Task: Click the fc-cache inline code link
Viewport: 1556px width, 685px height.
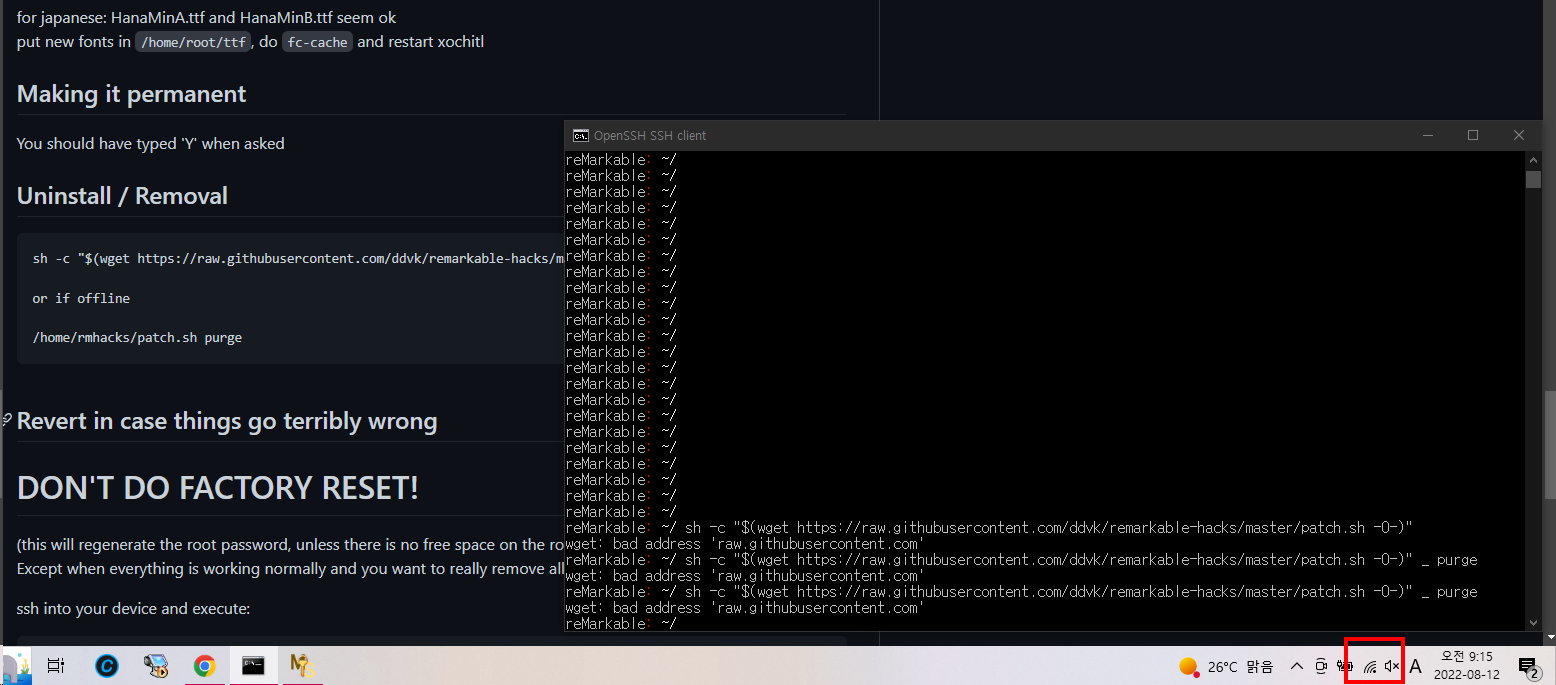Action: pos(317,42)
